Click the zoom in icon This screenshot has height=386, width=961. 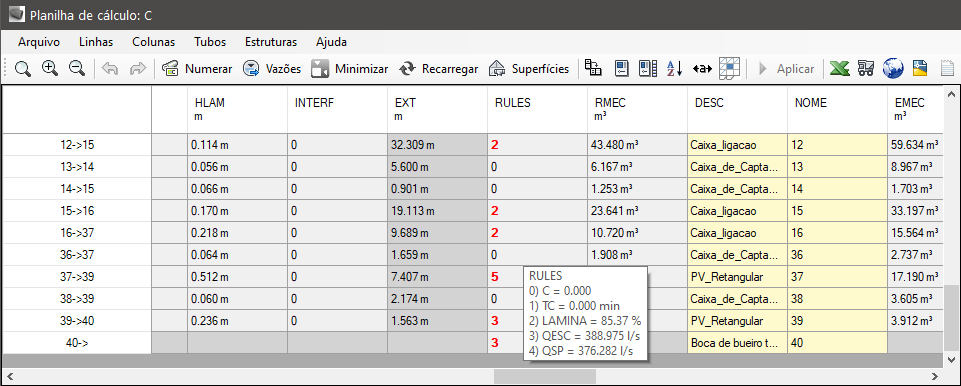50,69
